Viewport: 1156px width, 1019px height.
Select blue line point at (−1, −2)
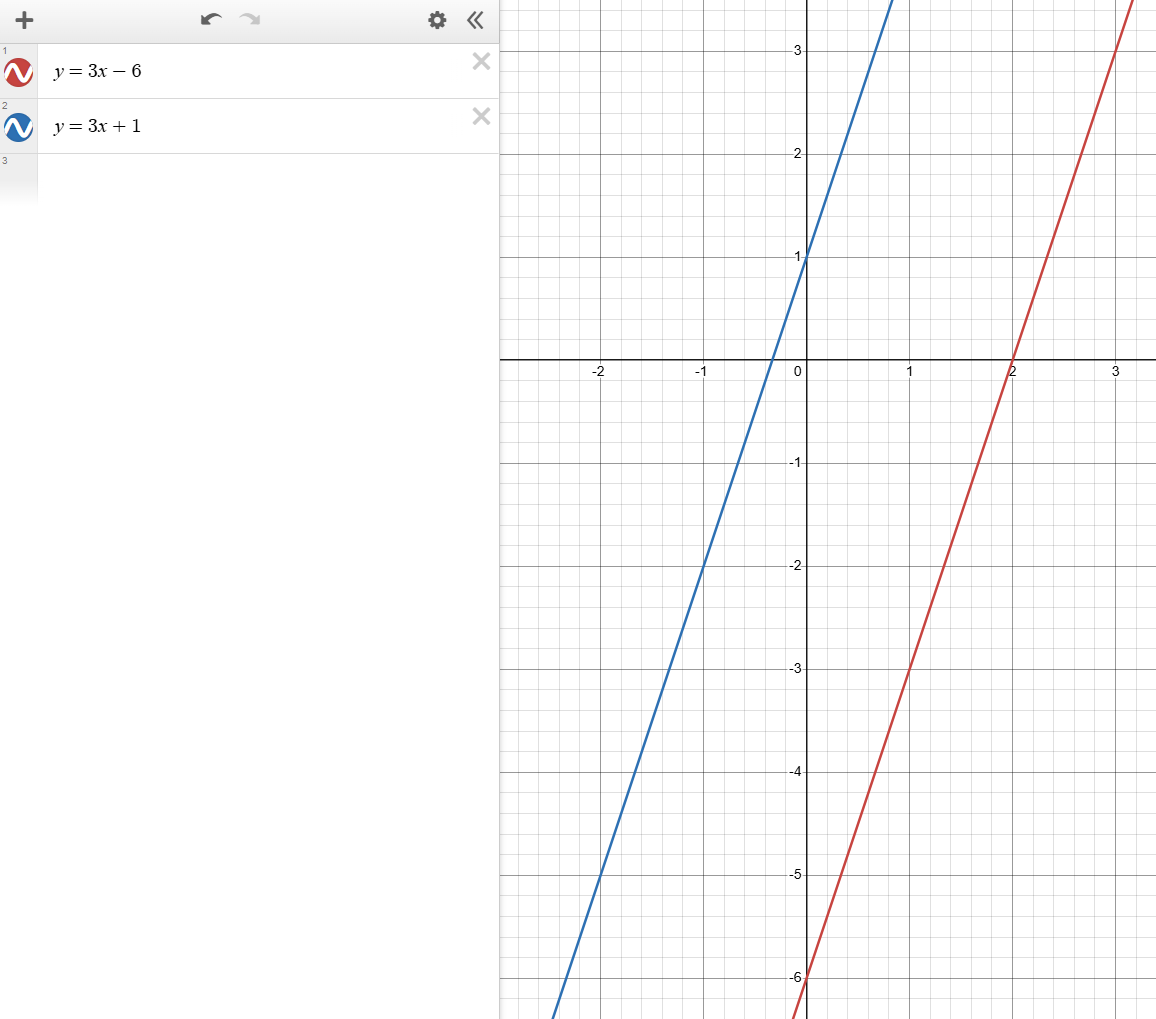[x=703, y=565]
